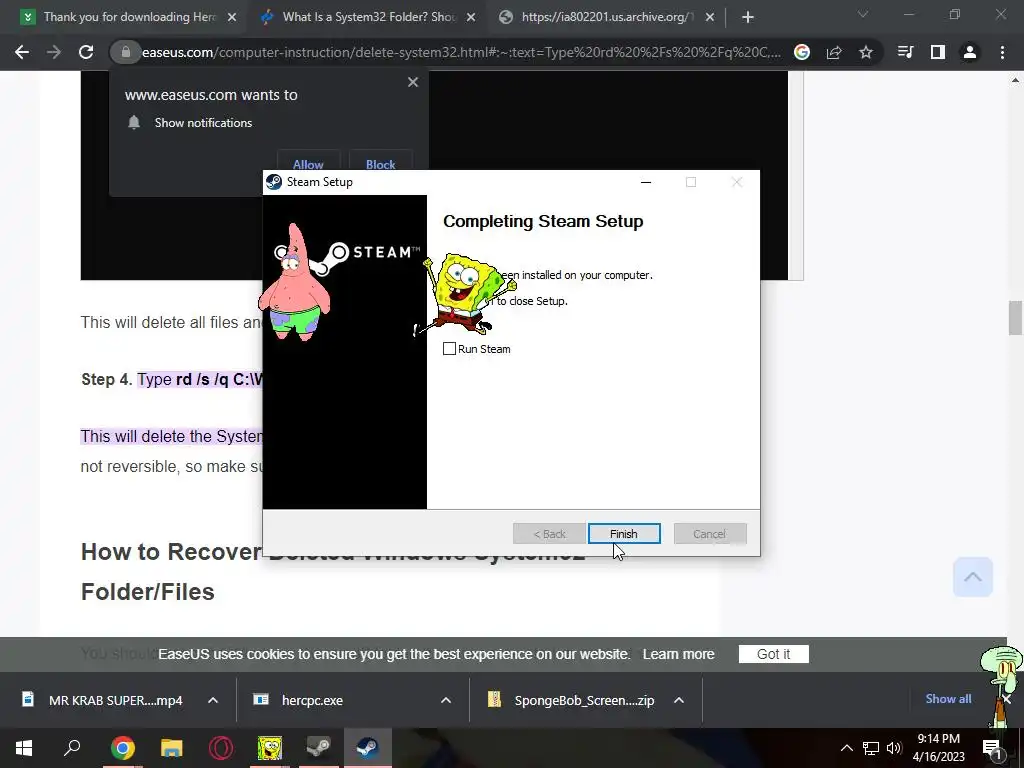Go back with Chrome's back arrow
Screen dimensions: 1024x768
(22, 52)
